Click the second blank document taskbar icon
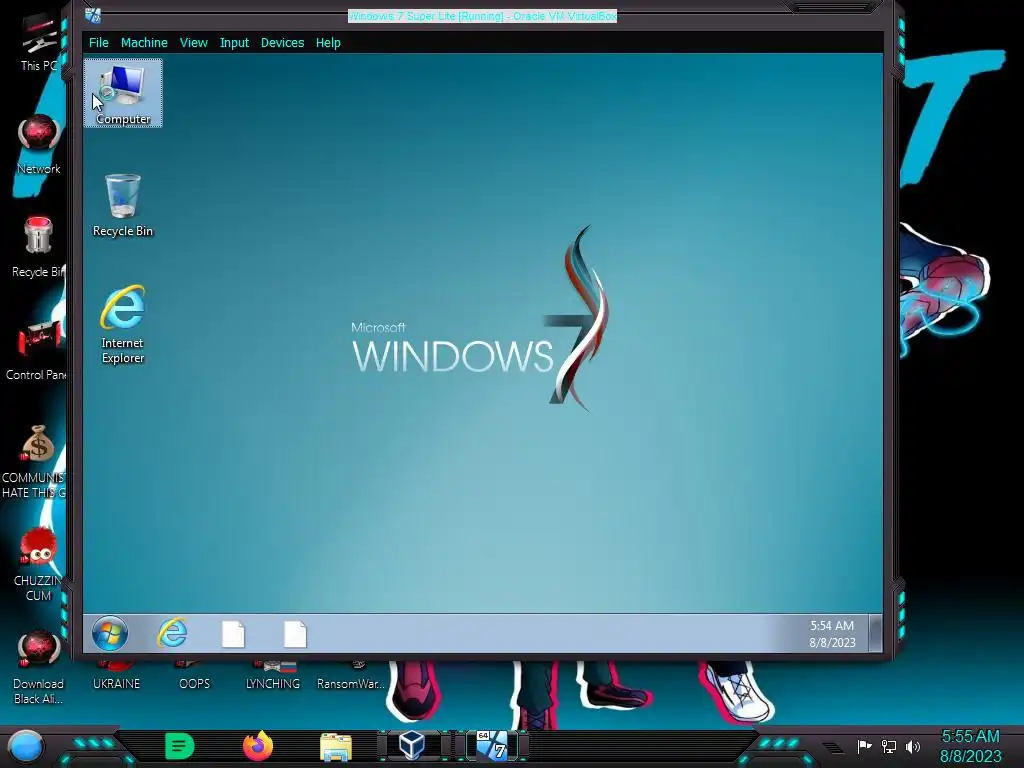 (295, 634)
